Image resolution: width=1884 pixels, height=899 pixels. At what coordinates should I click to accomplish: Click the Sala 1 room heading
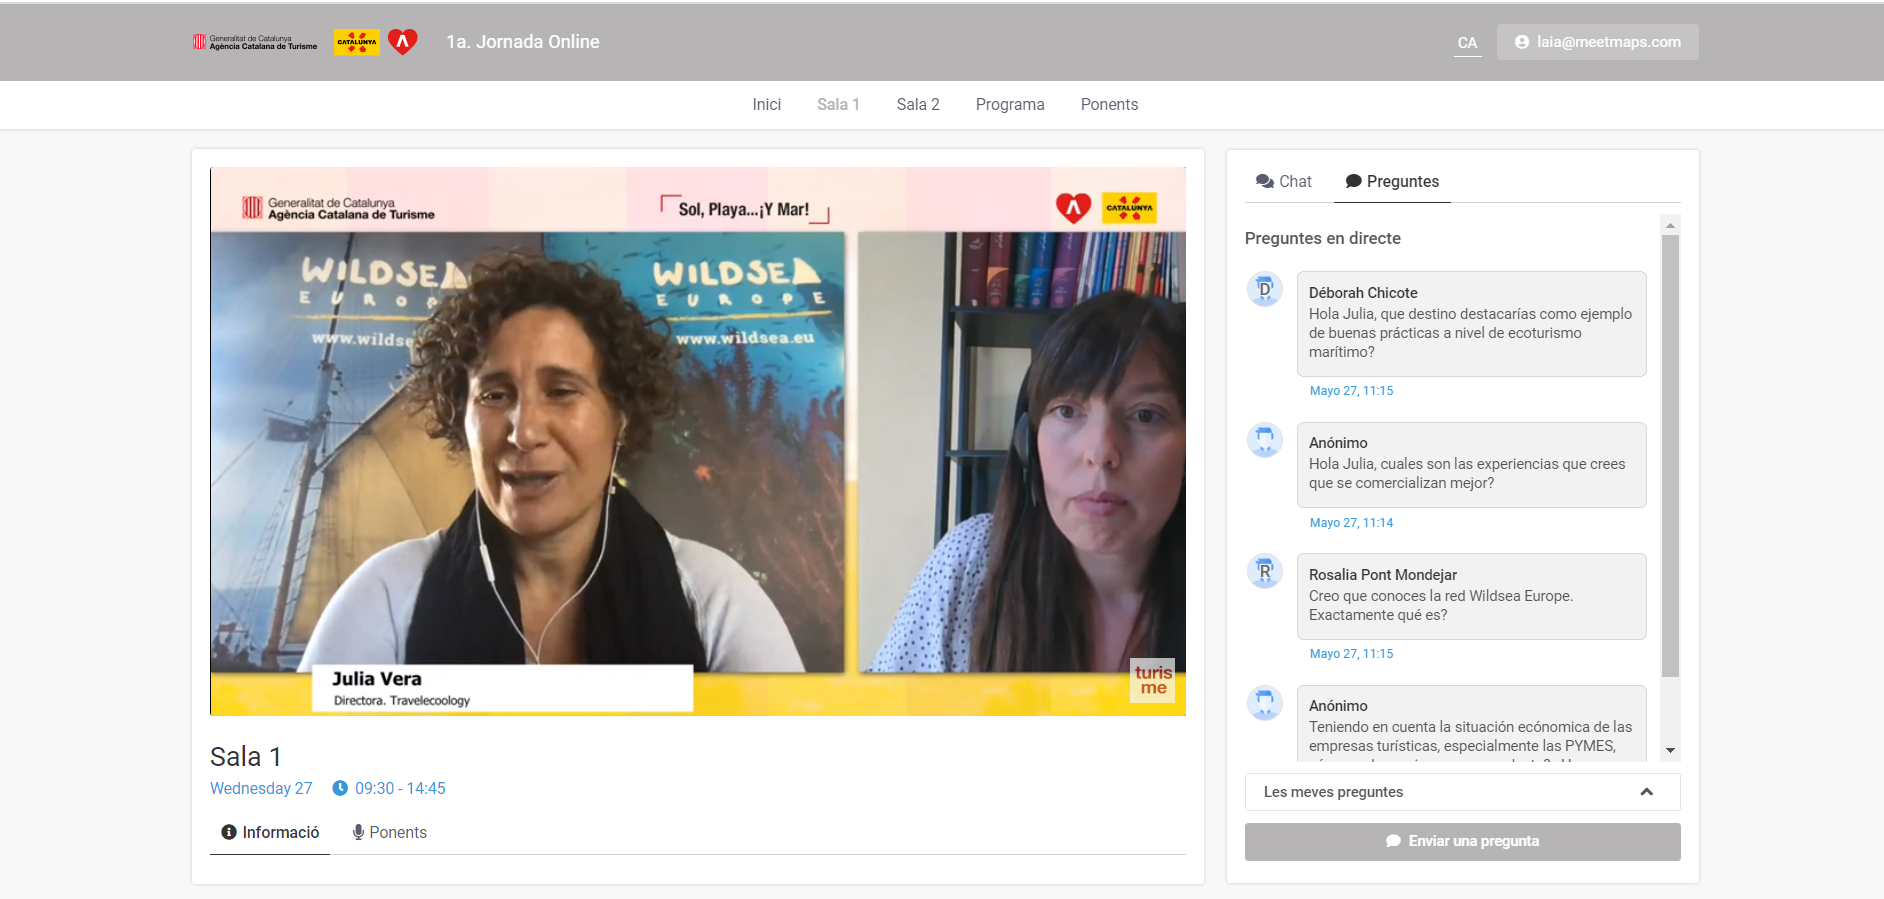point(246,757)
